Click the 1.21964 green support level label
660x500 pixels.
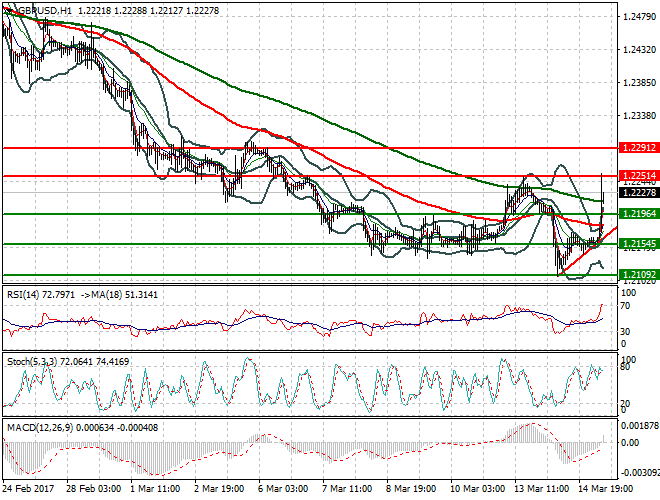click(x=637, y=214)
